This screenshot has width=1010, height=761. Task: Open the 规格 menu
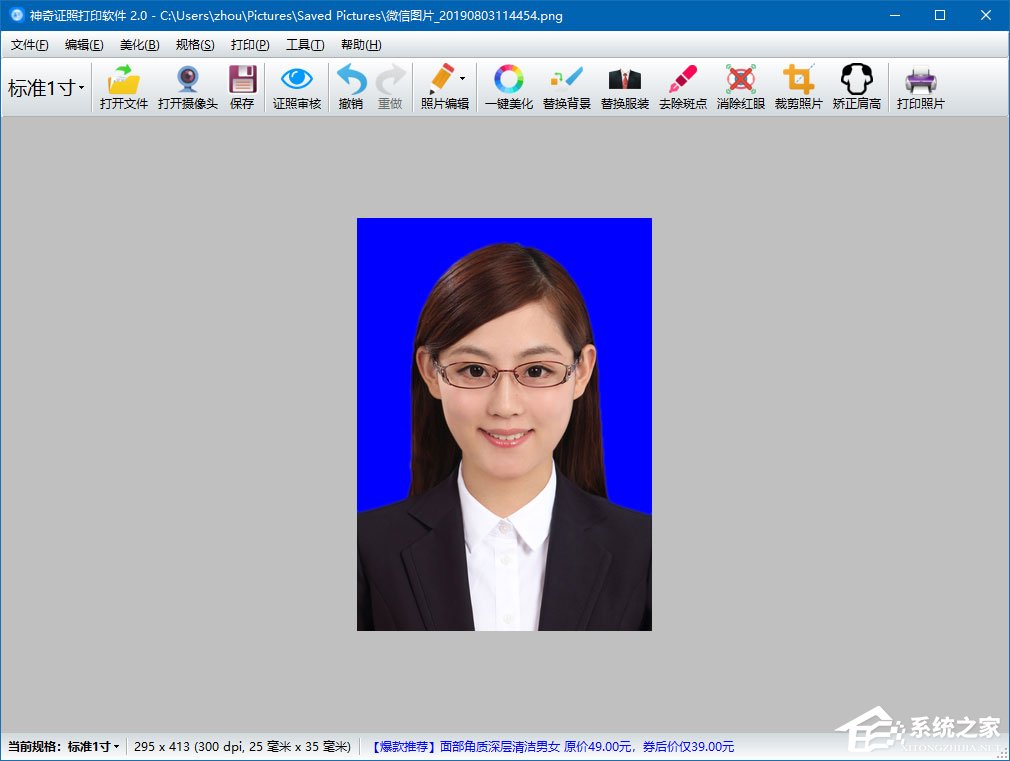[x=196, y=44]
